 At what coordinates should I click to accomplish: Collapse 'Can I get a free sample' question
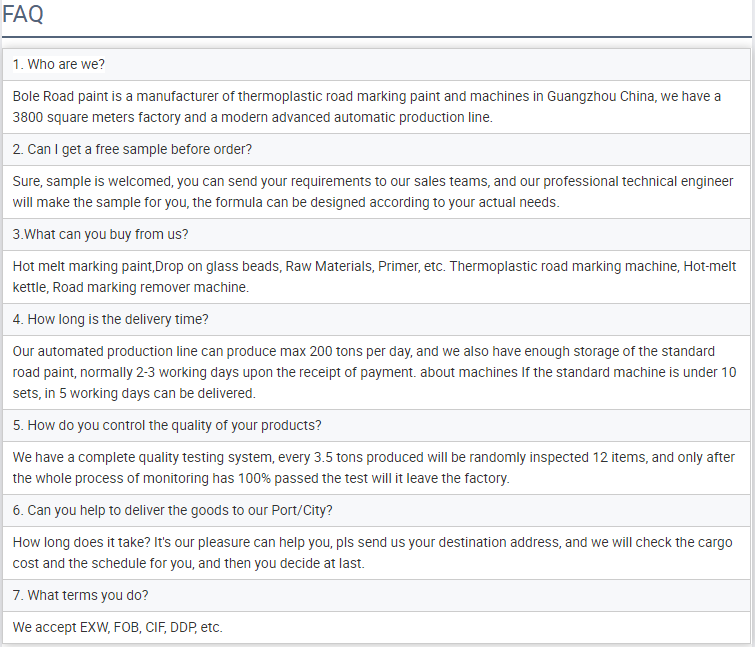(132, 149)
